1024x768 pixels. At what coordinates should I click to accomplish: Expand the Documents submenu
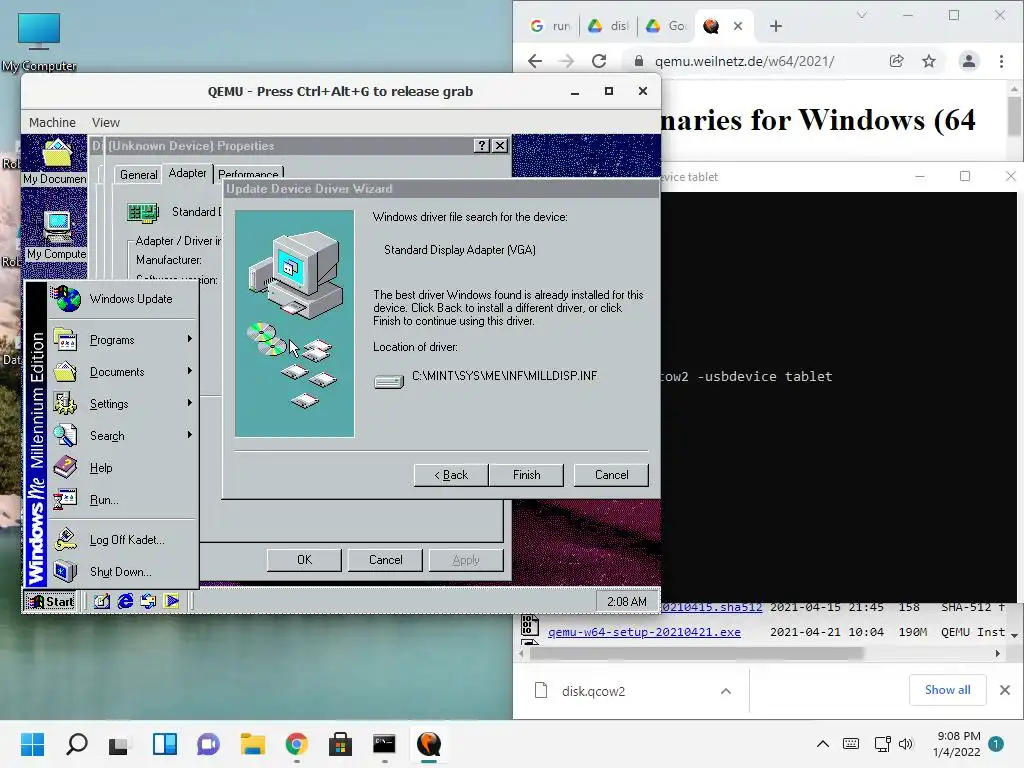point(124,372)
